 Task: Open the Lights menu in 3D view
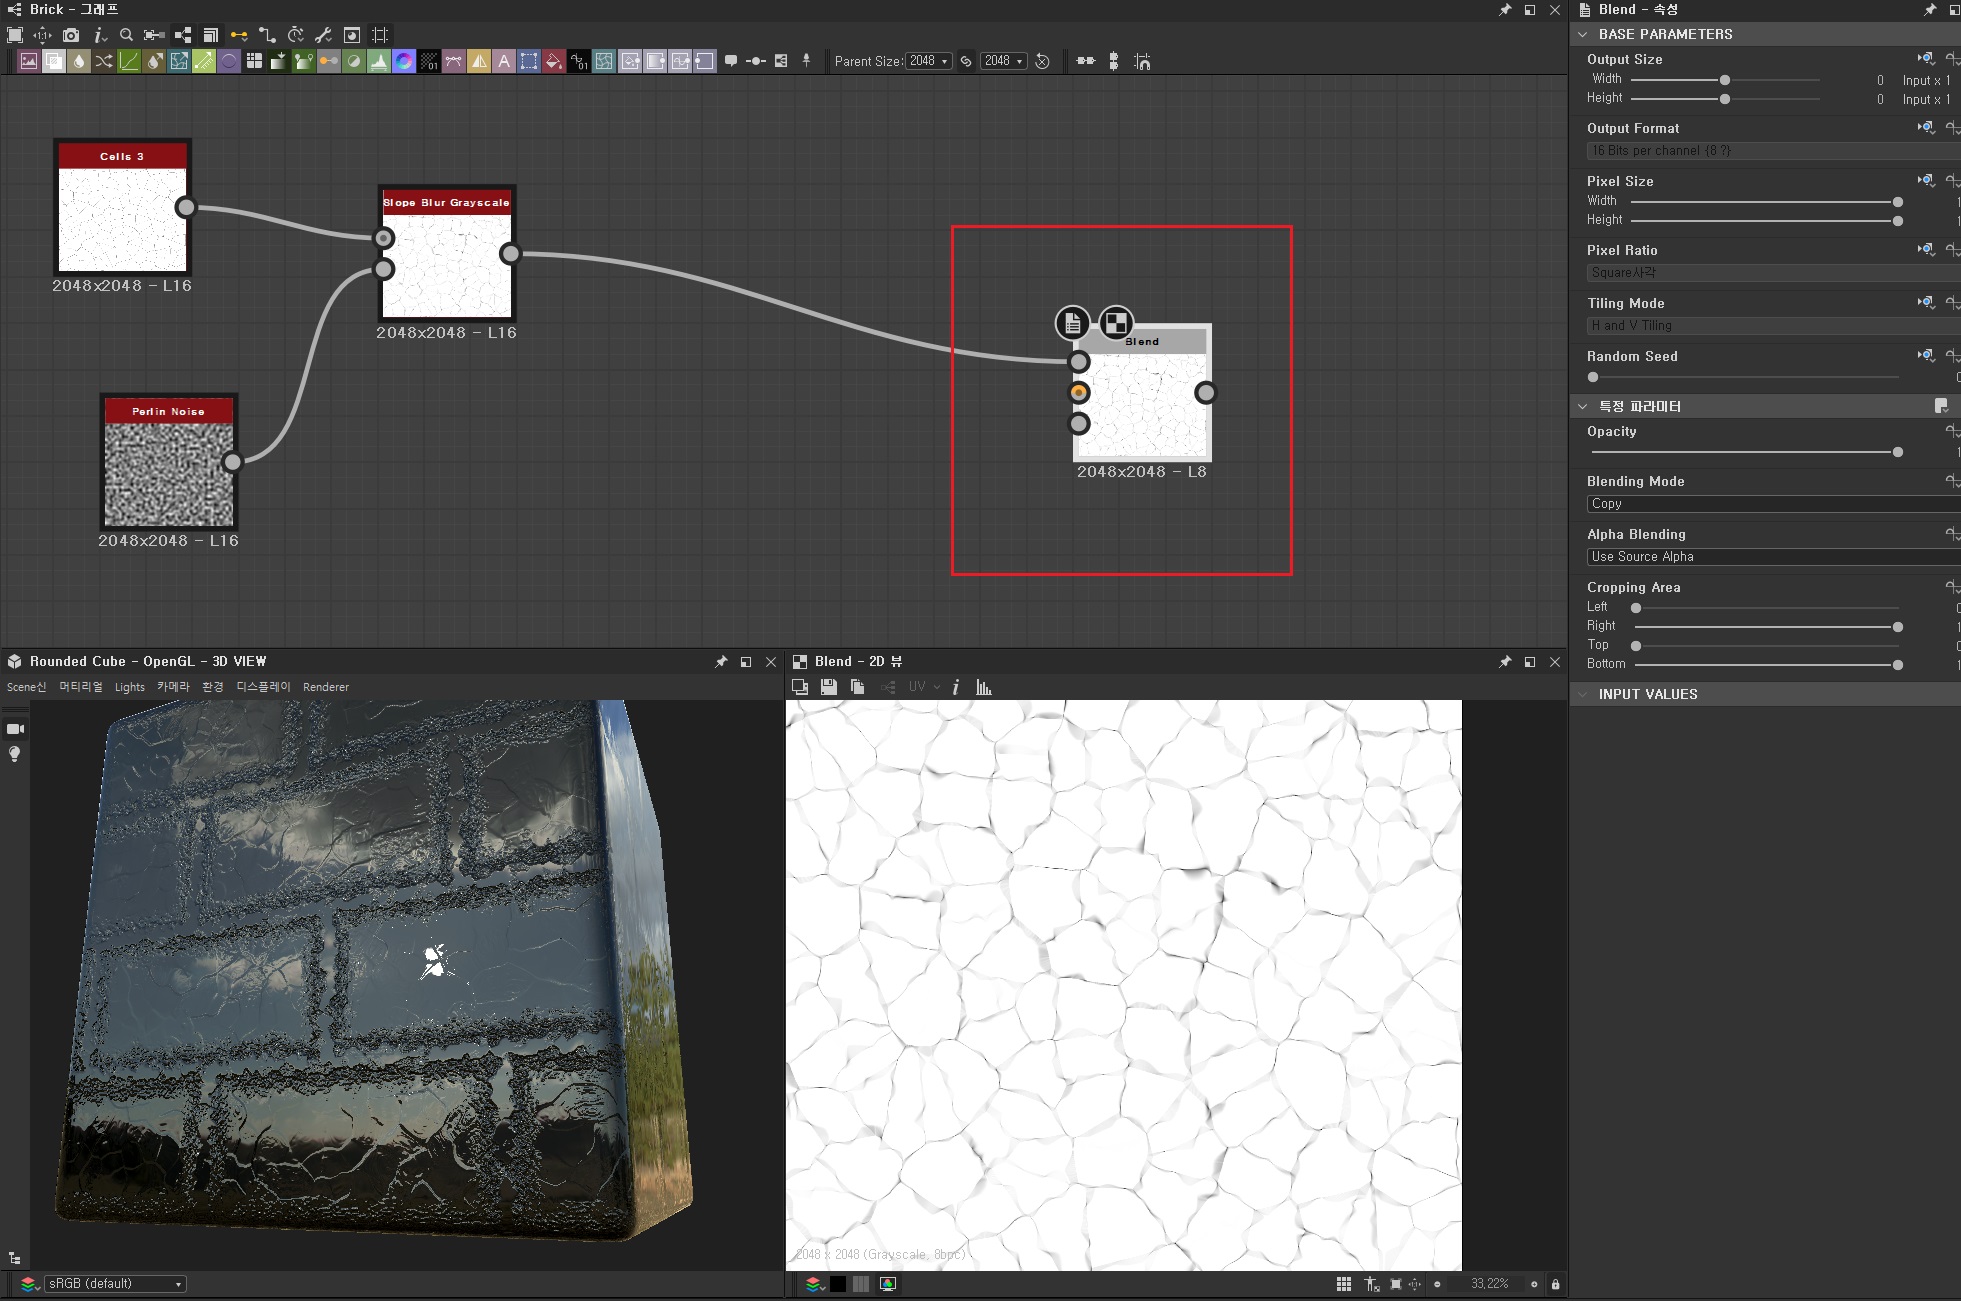(130, 687)
